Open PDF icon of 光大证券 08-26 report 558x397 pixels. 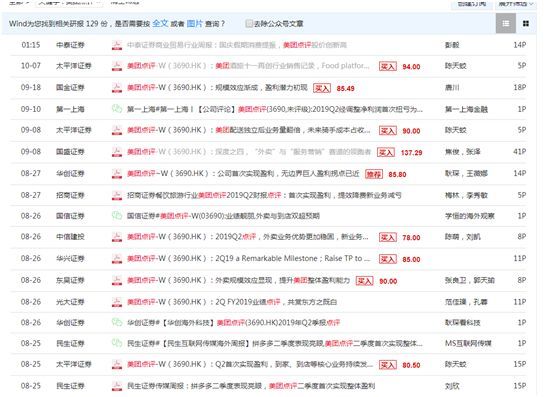pos(117,302)
